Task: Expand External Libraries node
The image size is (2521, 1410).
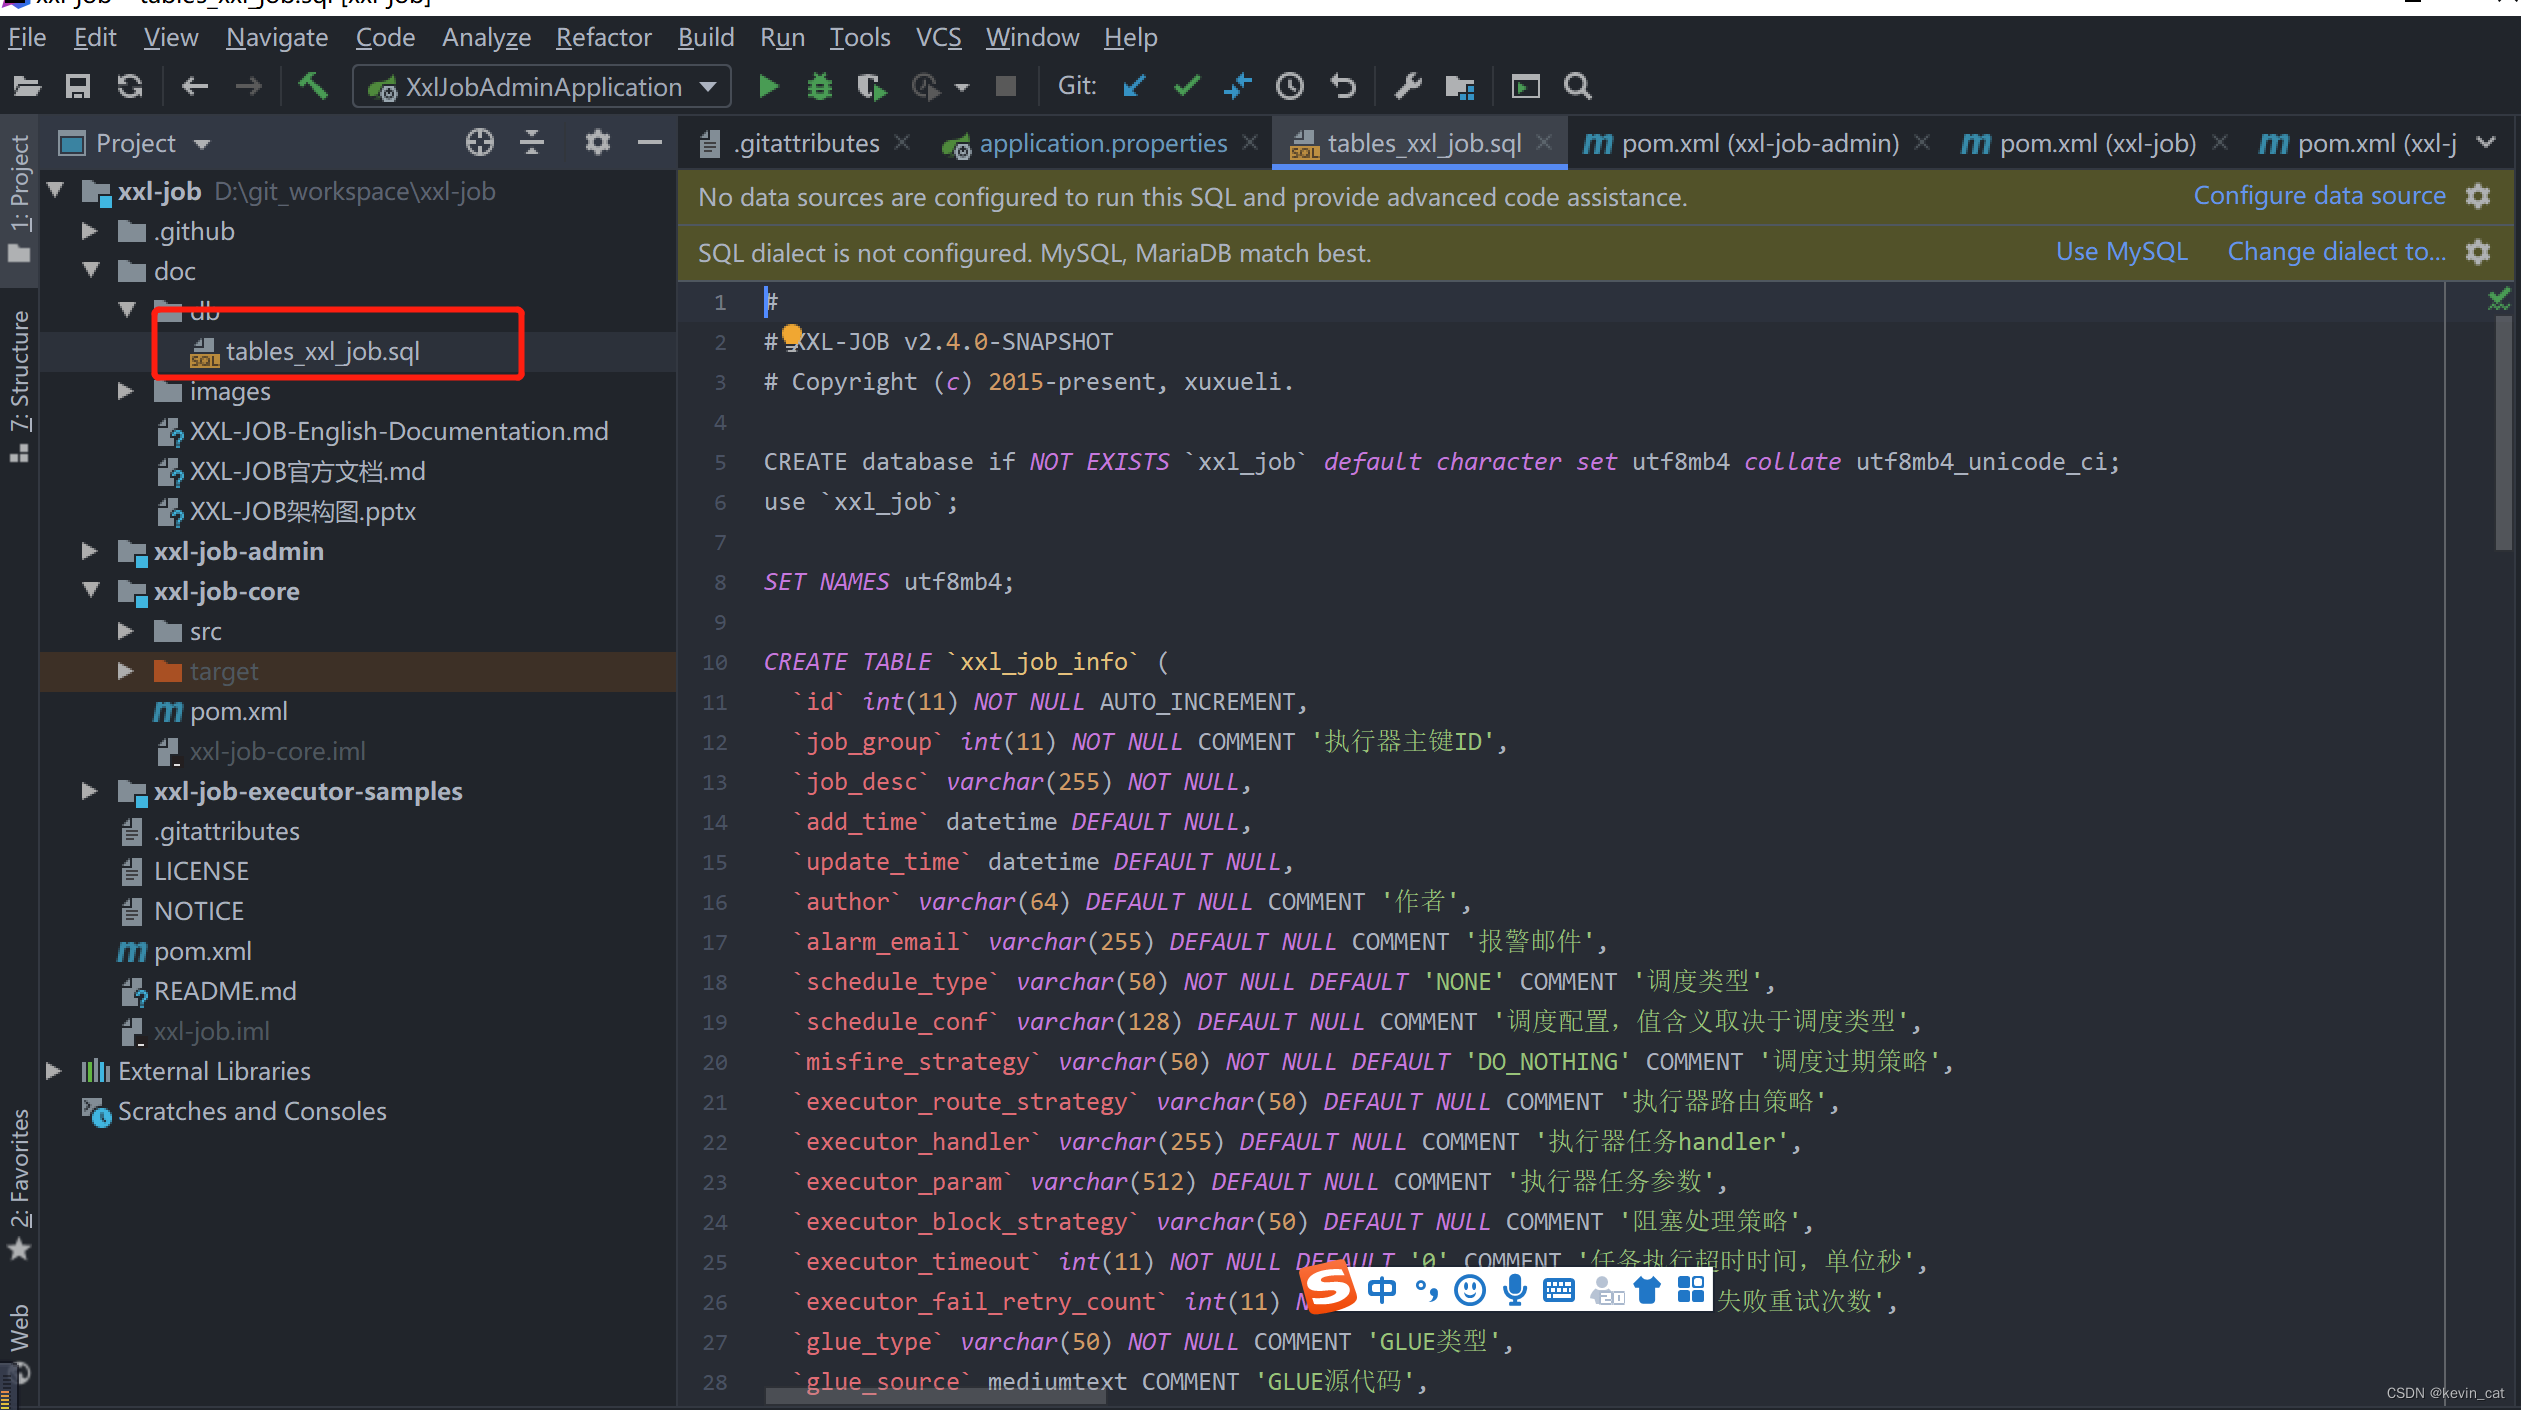Action: click(x=54, y=1071)
